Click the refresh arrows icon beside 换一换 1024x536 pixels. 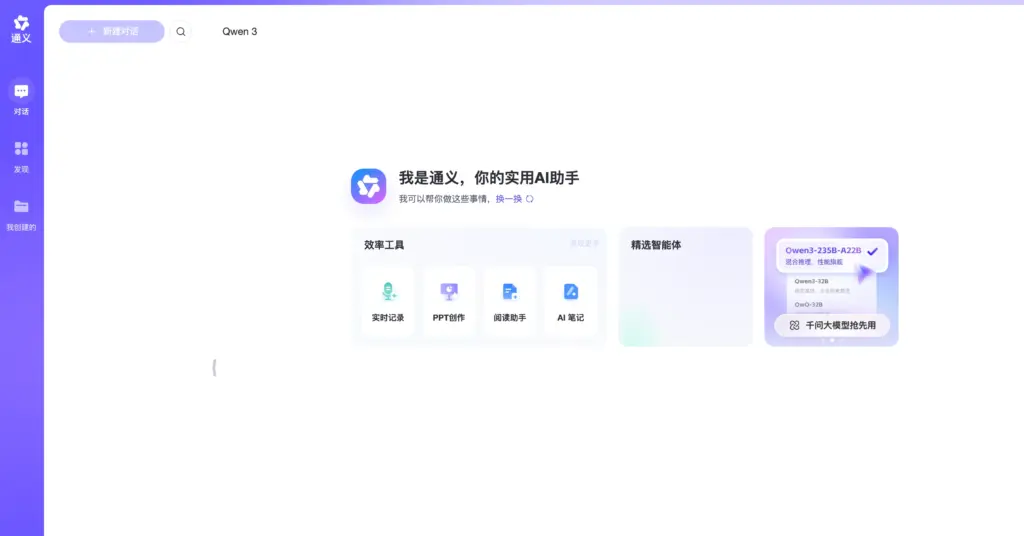pos(530,199)
